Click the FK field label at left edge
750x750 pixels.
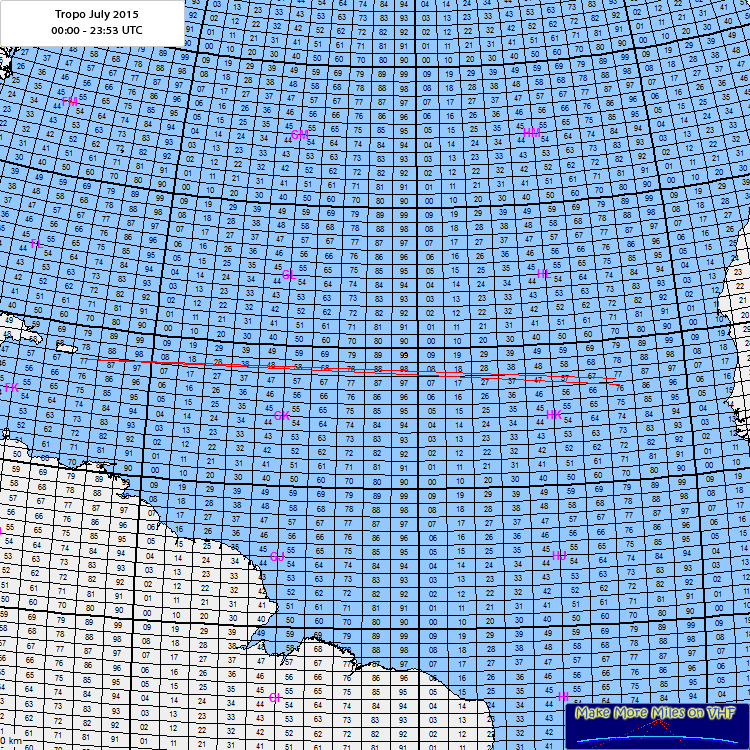(x=11, y=387)
